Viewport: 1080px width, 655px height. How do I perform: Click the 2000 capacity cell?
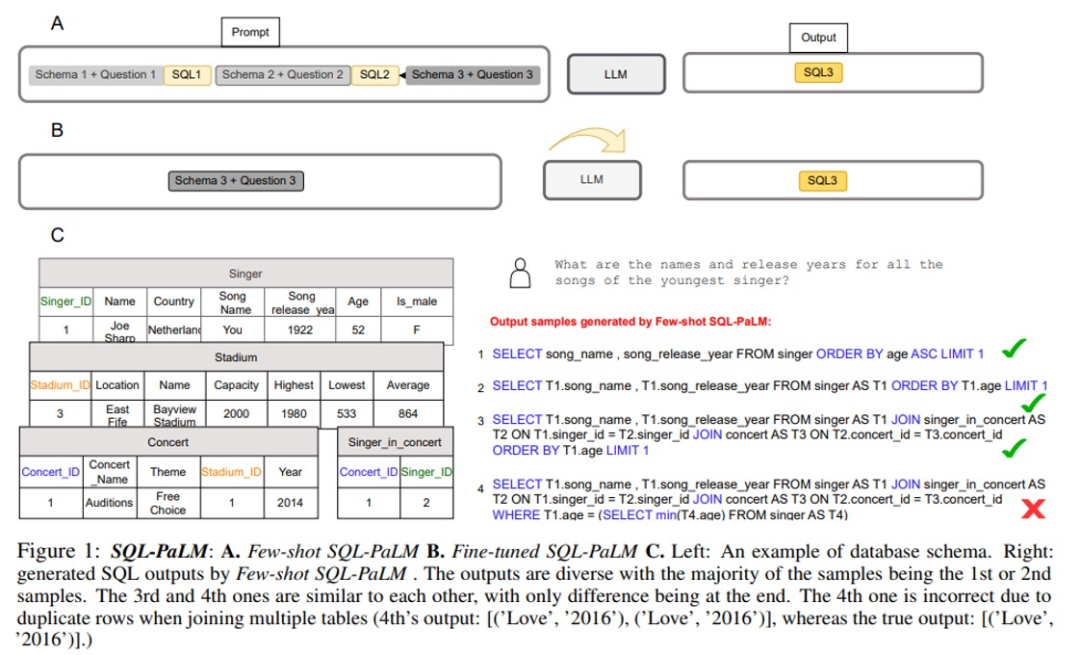pos(236,414)
